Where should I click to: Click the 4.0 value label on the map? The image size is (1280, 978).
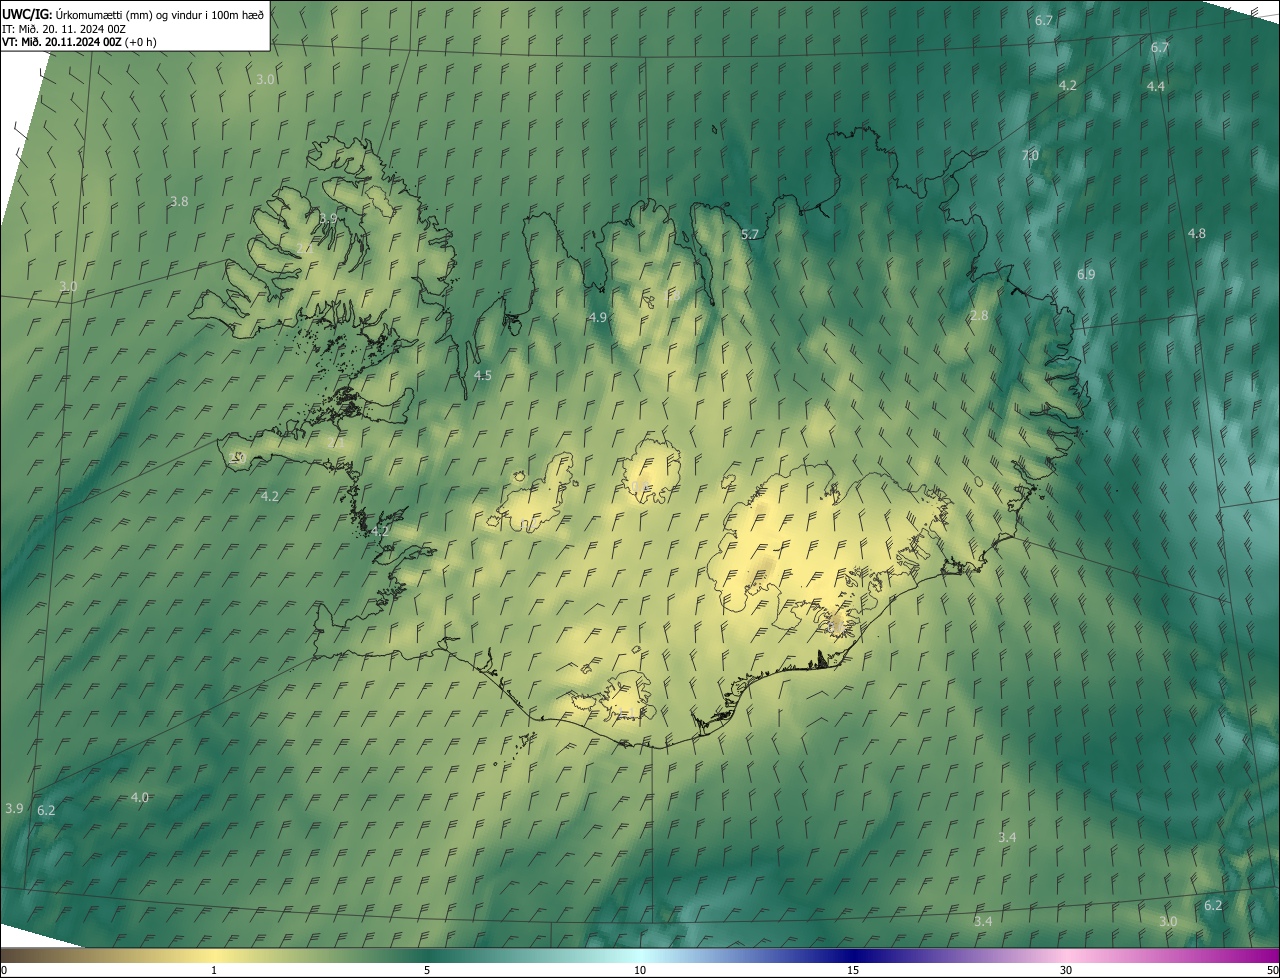[140, 797]
